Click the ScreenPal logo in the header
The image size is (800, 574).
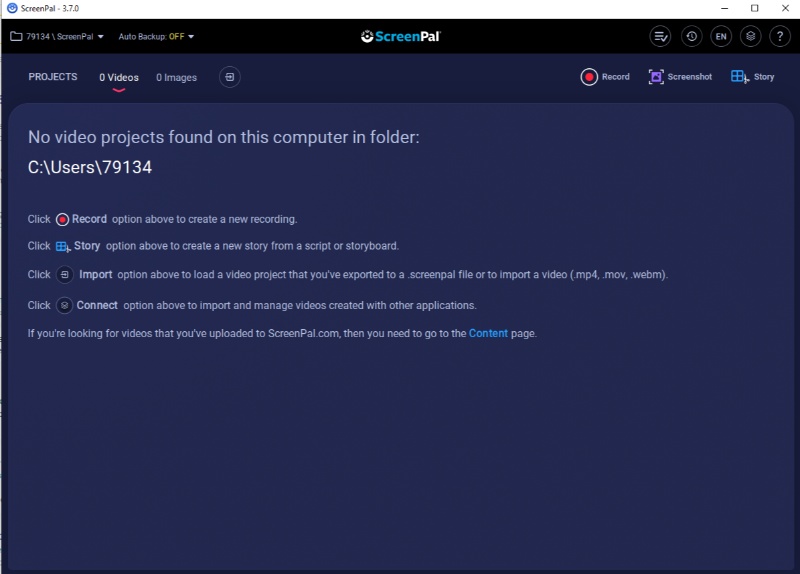[x=401, y=36]
